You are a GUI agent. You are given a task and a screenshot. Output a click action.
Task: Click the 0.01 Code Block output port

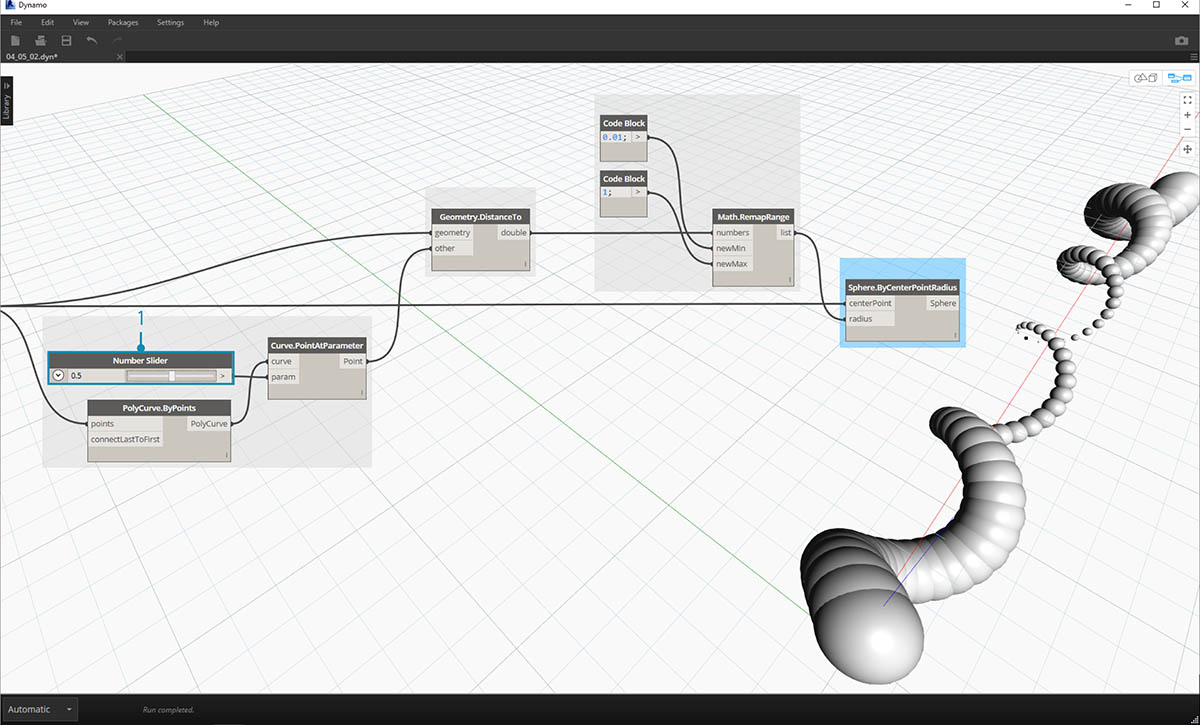point(638,137)
